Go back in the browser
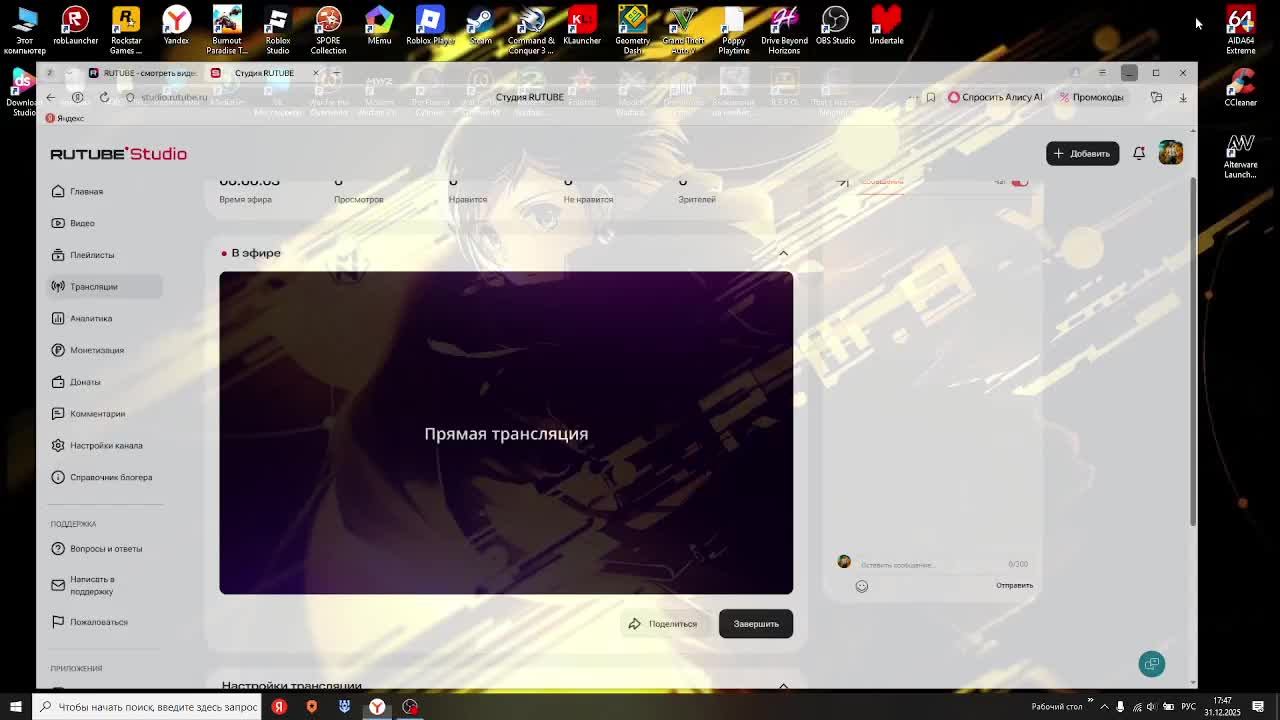Screen dimensions: 1280x720 [51, 97]
